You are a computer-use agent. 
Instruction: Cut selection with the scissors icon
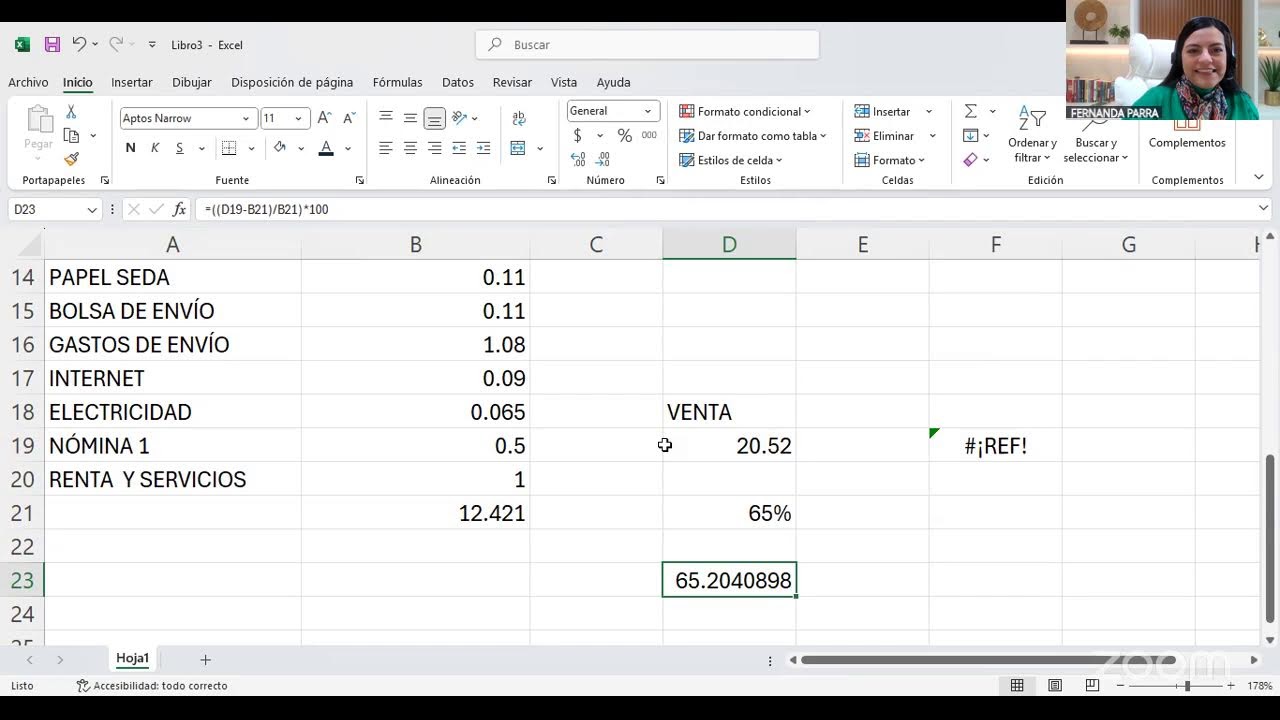coord(71,112)
